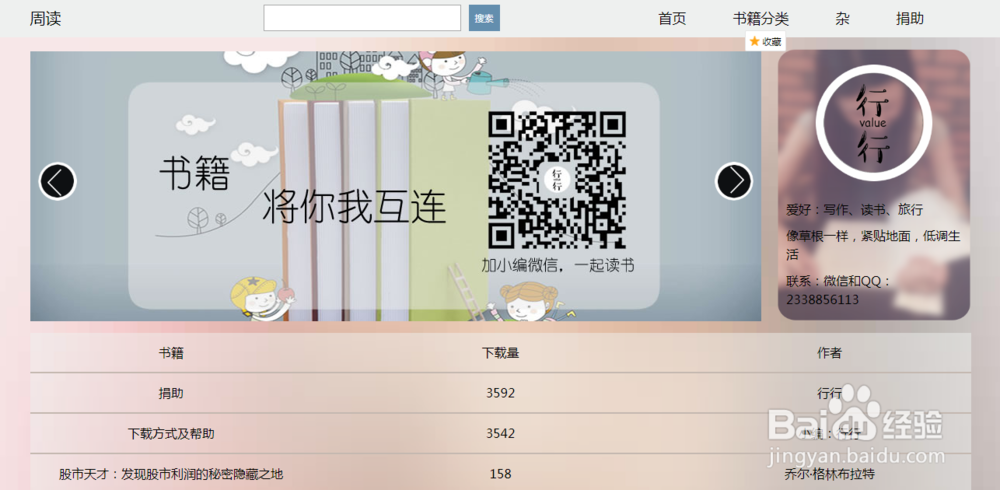Screen dimensions: 1000x490
Task: Open the 周读 site logo link
Action: click(x=45, y=19)
